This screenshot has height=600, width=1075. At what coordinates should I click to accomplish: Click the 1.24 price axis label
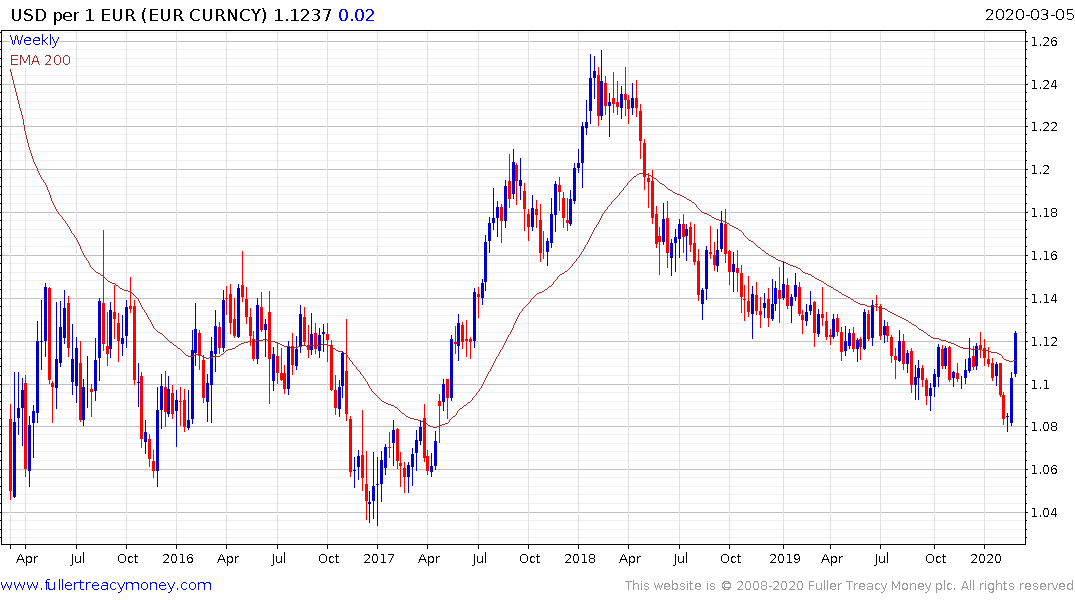[x=1044, y=85]
